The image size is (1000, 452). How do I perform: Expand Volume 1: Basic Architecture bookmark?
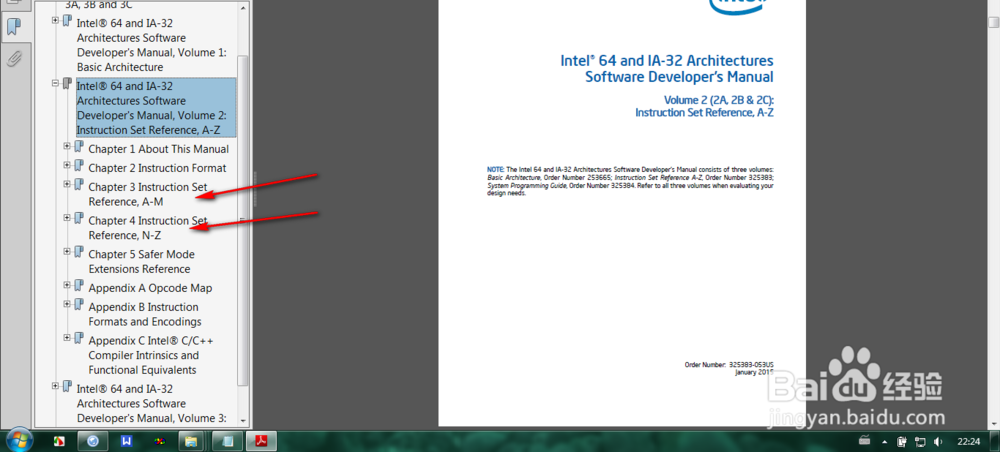click(x=55, y=20)
